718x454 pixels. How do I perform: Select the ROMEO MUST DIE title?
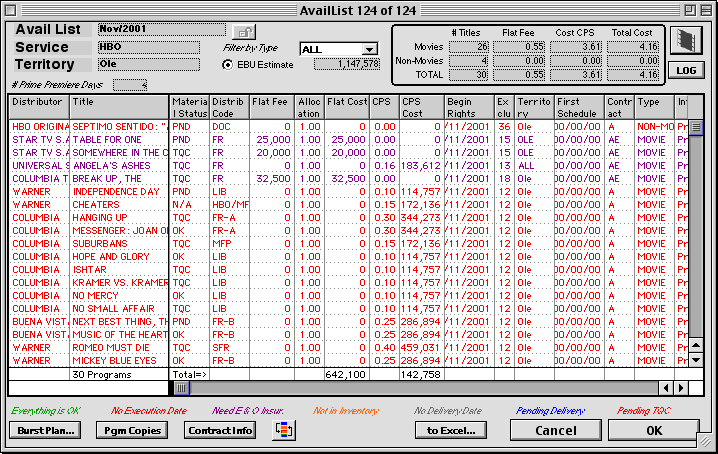[x=111, y=347]
